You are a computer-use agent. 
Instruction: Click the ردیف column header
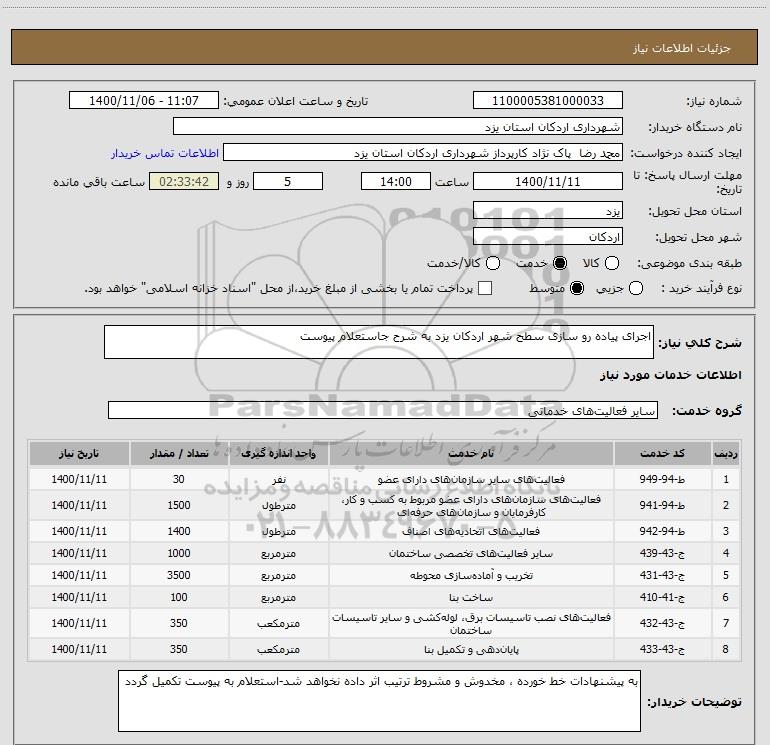726,453
